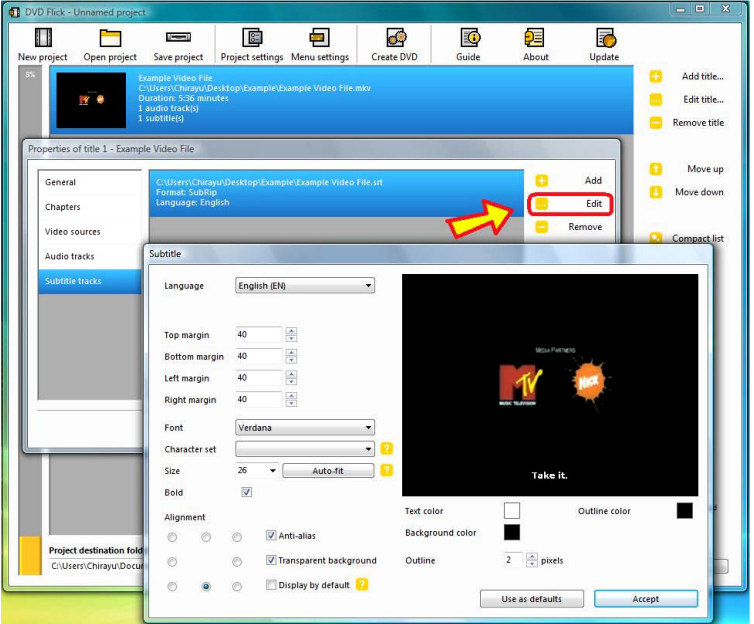The image size is (754, 624).
Task: Select top-left alignment radio button
Action: pos(172,537)
